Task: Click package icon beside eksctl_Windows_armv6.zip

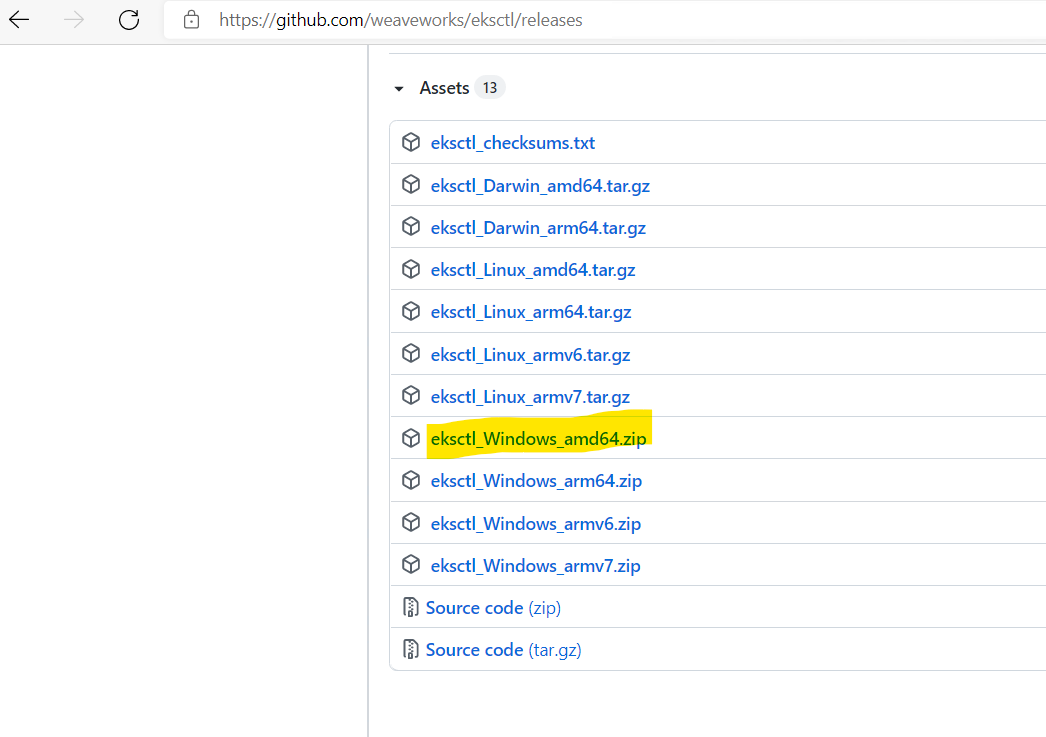Action: pyautogui.click(x=411, y=522)
